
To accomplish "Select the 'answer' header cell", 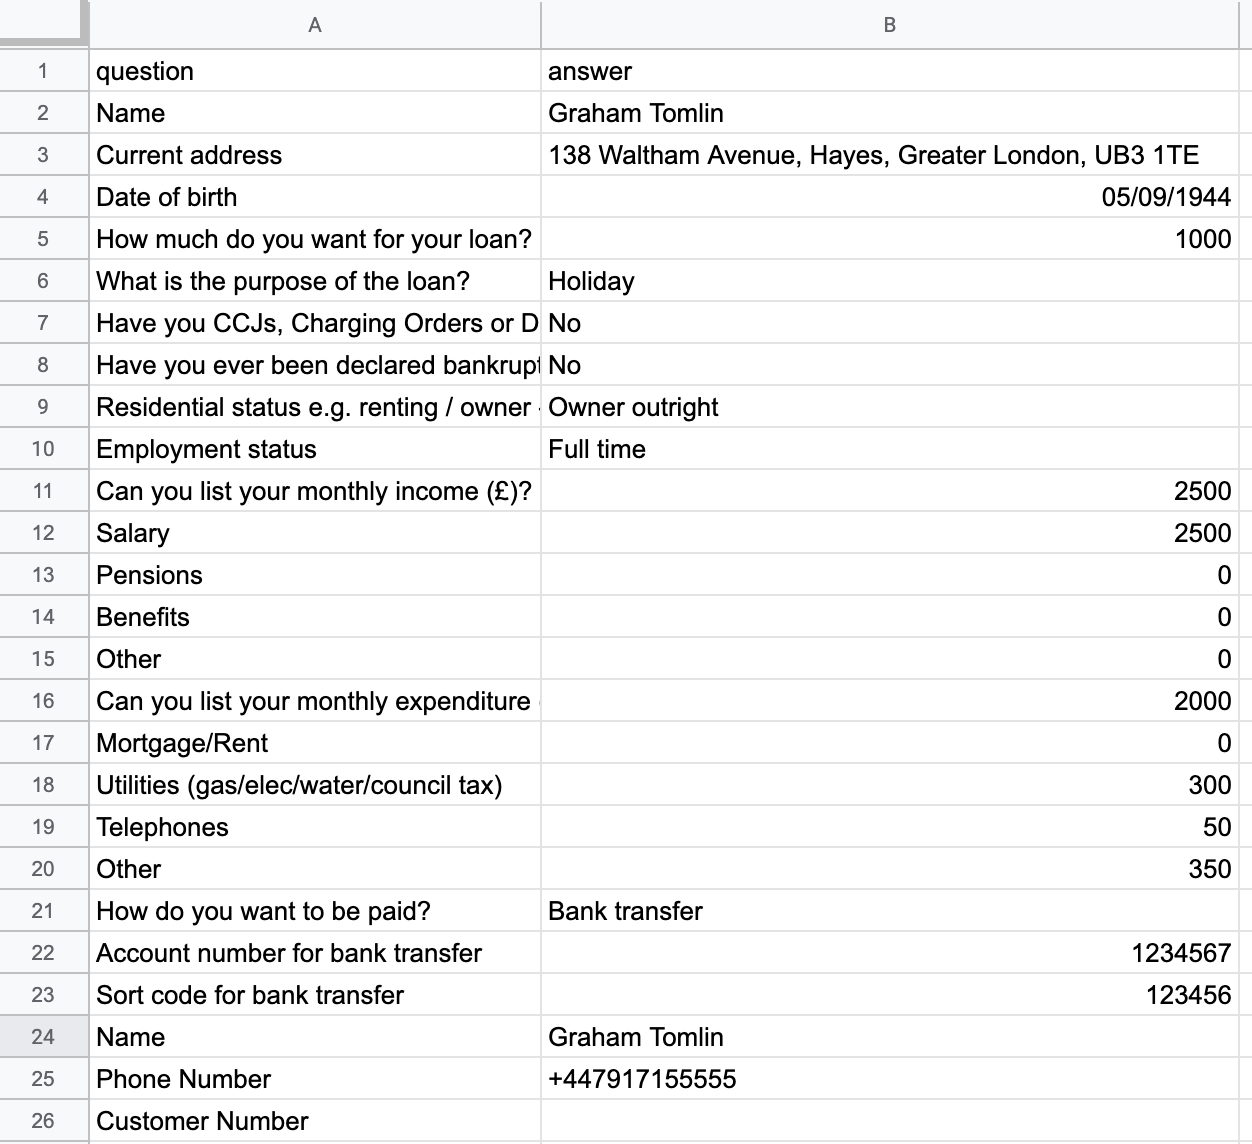I will 889,71.
